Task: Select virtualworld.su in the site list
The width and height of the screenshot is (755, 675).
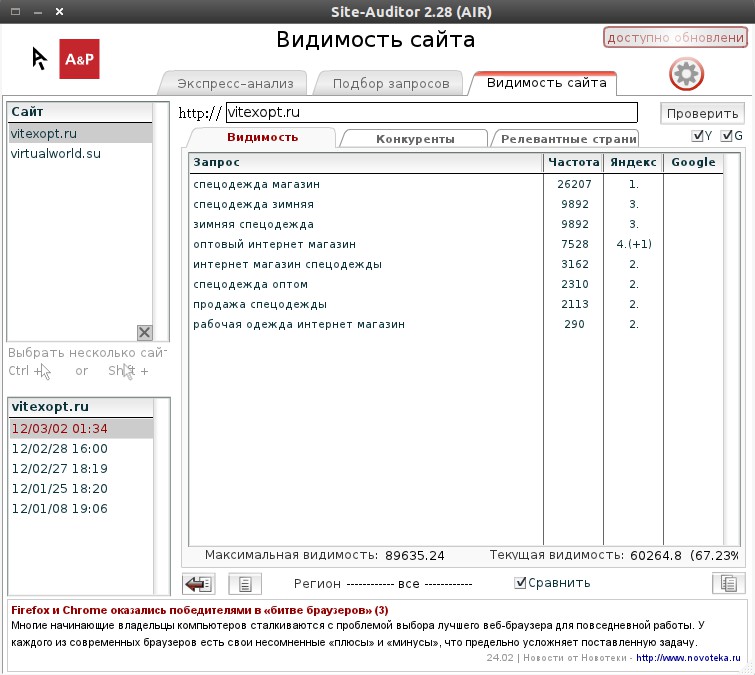Action: 56,154
